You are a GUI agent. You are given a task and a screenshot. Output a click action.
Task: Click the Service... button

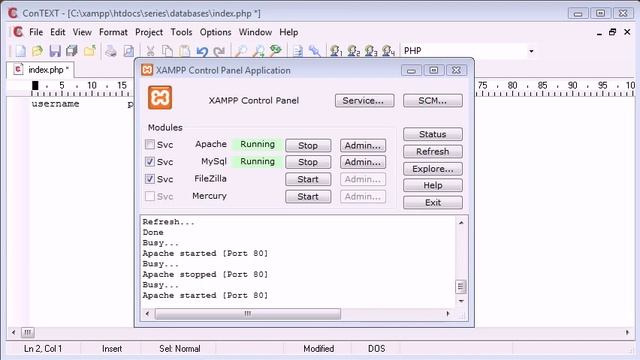point(364,101)
